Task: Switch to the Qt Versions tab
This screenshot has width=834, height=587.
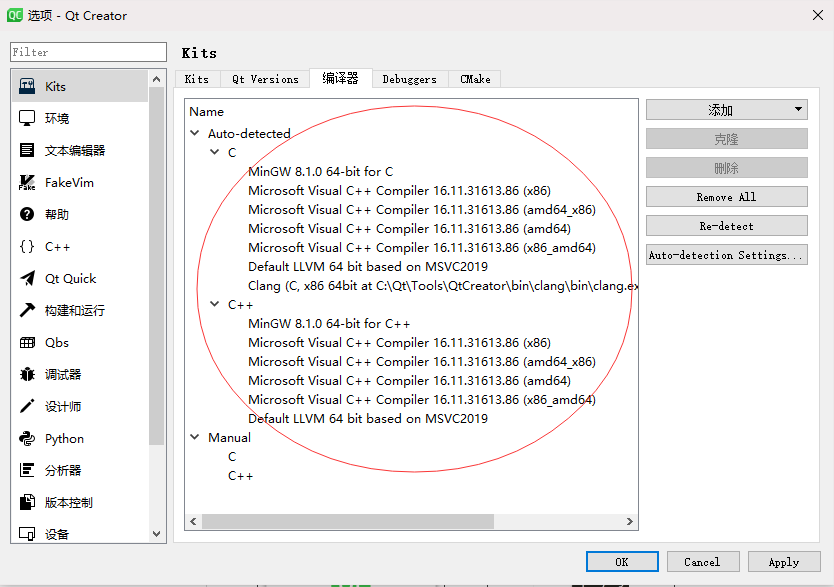Action: (x=265, y=79)
